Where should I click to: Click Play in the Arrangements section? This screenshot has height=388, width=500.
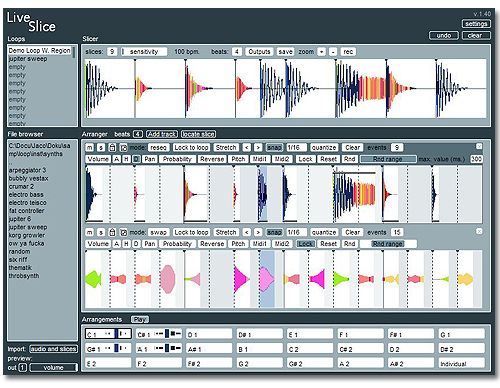click(x=140, y=320)
